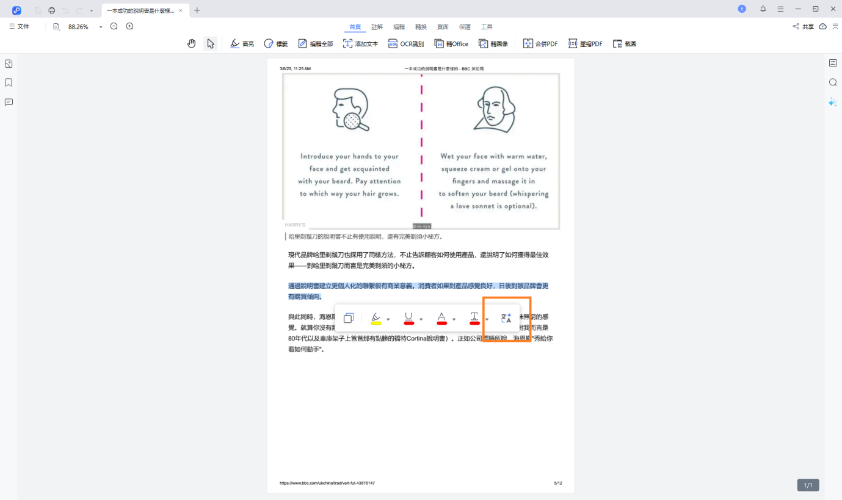Open the File menu

click(19, 26)
